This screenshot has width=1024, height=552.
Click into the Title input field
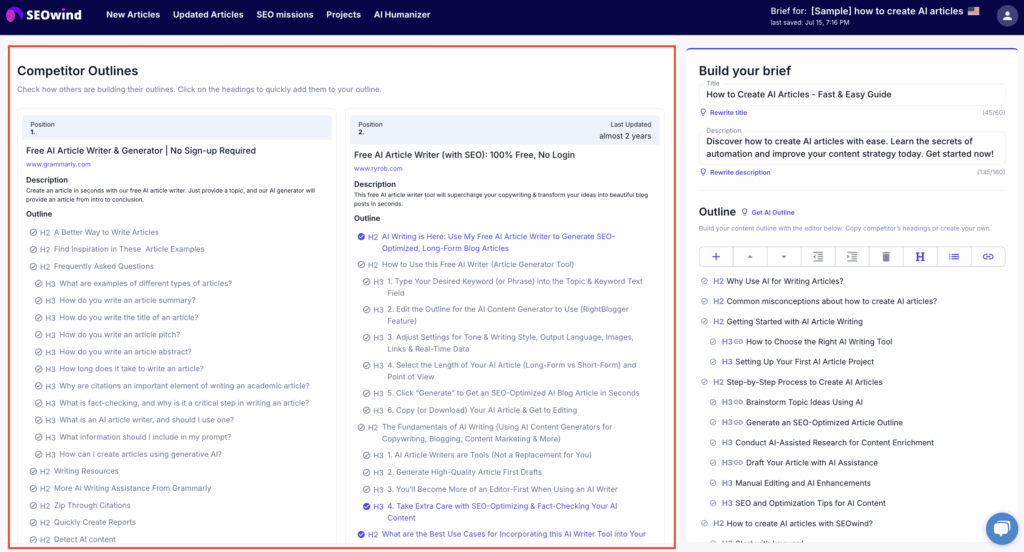[x=852, y=94]
